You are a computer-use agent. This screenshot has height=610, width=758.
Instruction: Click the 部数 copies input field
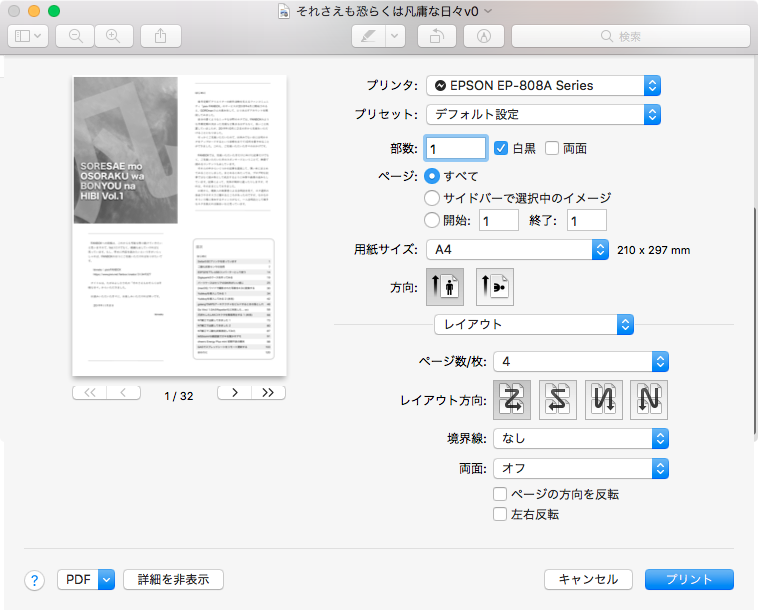[455, 148]
